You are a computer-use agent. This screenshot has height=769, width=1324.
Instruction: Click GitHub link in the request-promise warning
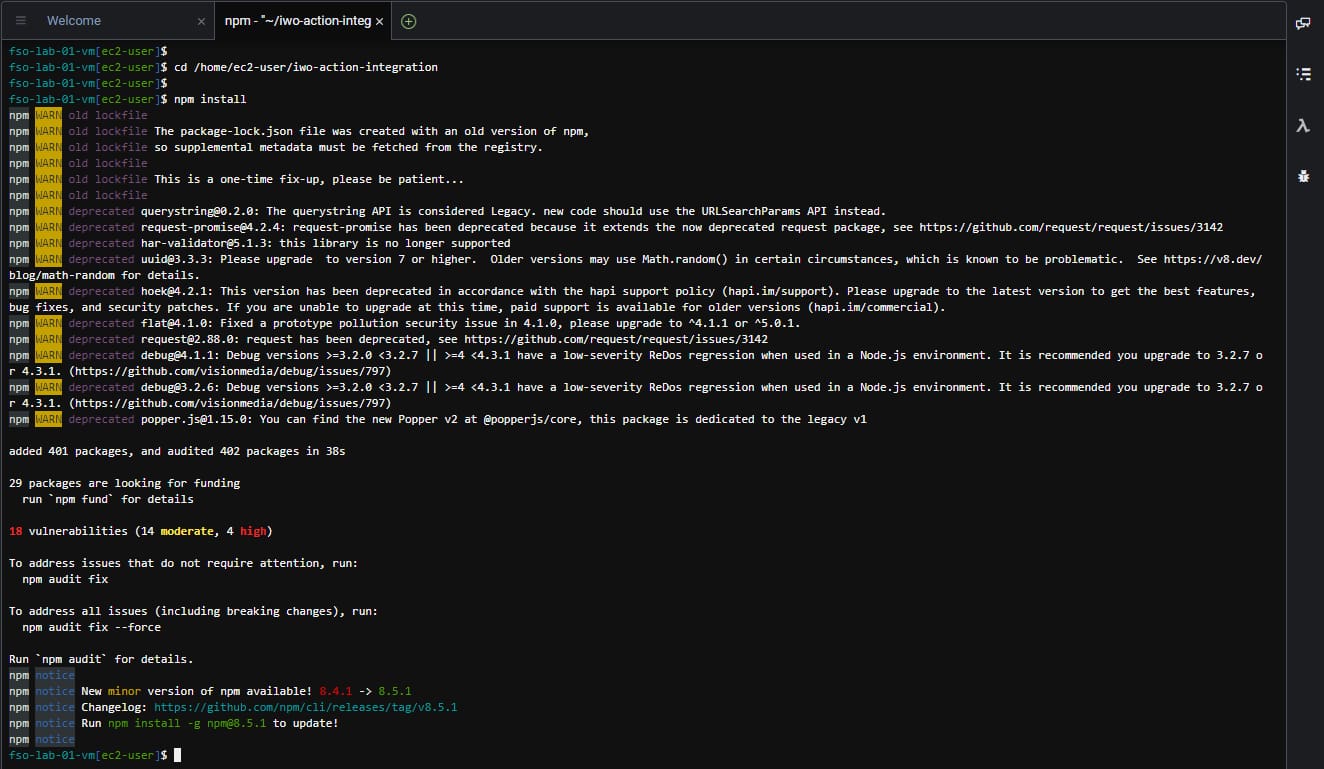(1070, 227)
